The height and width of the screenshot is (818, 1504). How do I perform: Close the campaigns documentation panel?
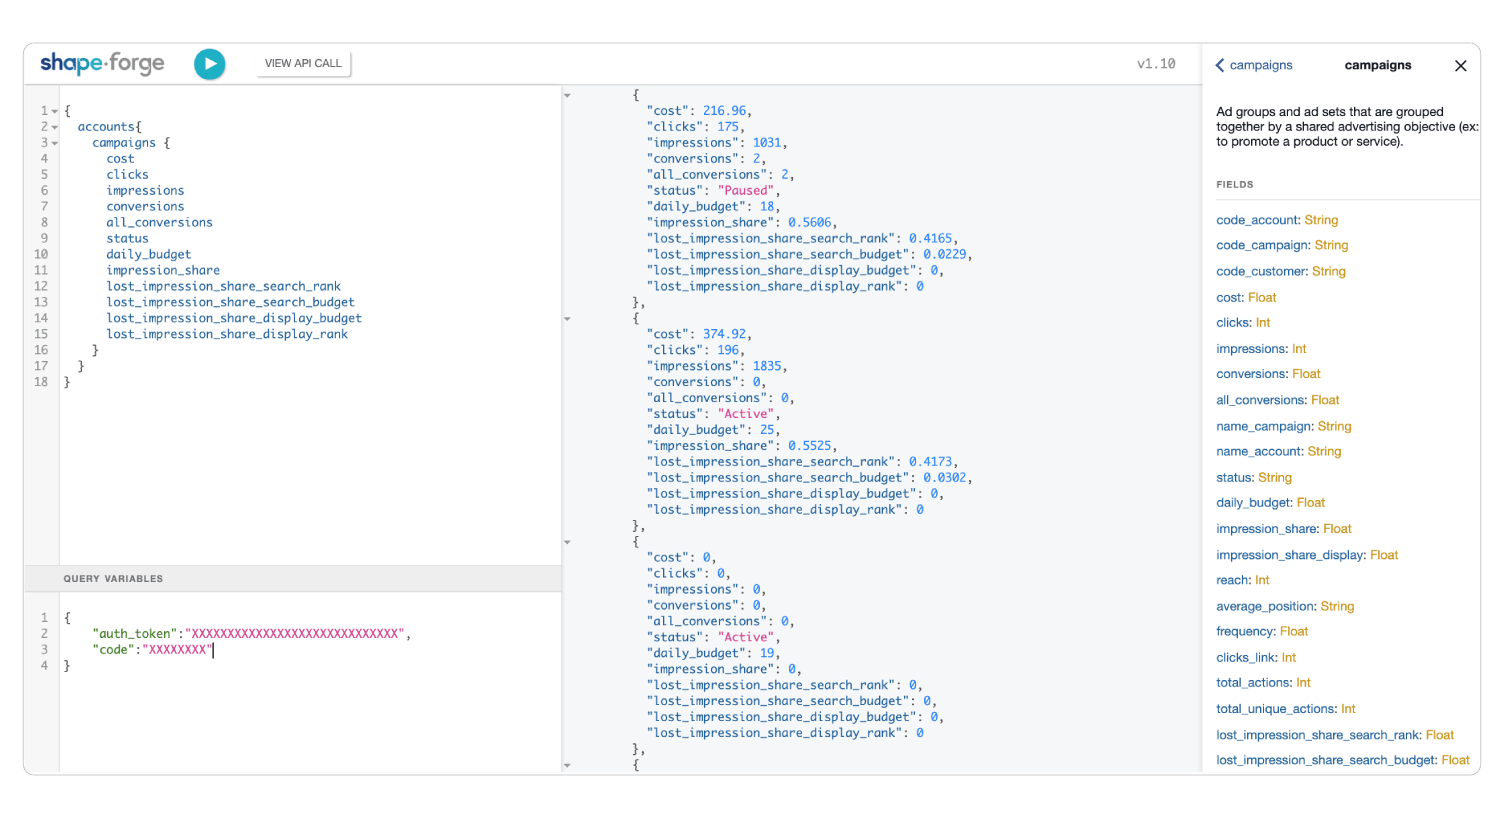pos(1460,66)
